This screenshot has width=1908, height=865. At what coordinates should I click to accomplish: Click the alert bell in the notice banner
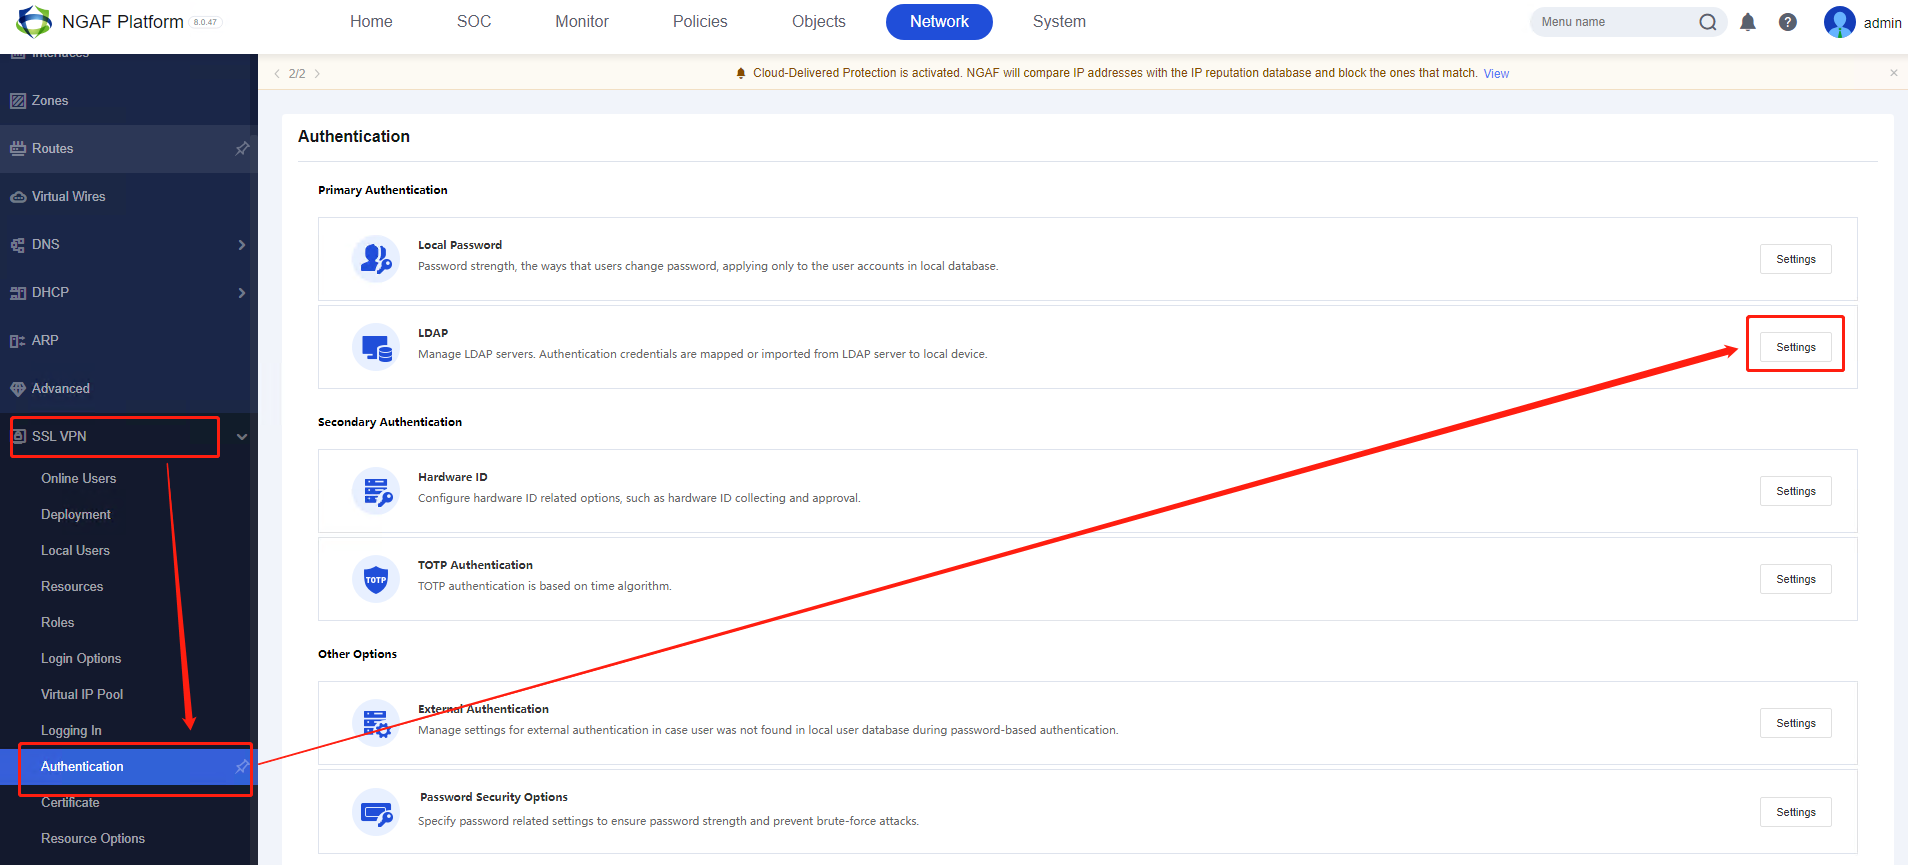(741, 73)
